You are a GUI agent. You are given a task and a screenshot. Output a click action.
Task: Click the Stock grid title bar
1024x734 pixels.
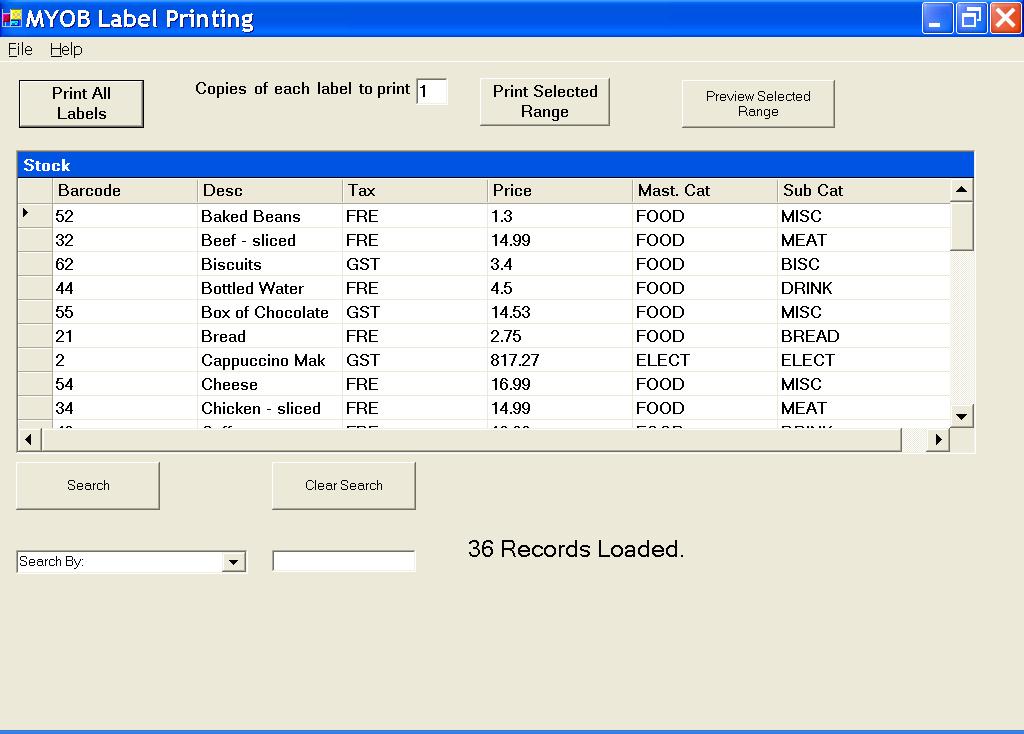pos(495,165)
